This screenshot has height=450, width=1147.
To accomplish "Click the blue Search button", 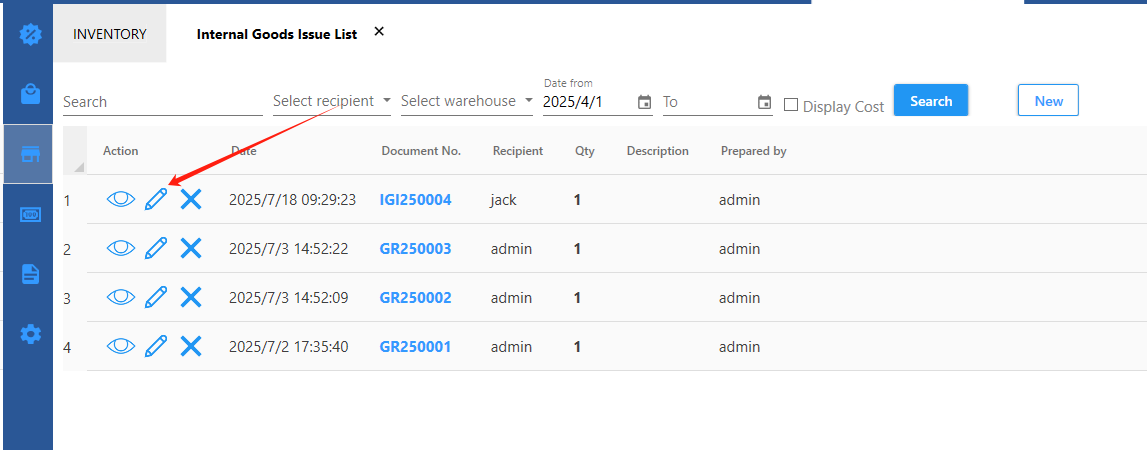I will click(930, 101).
